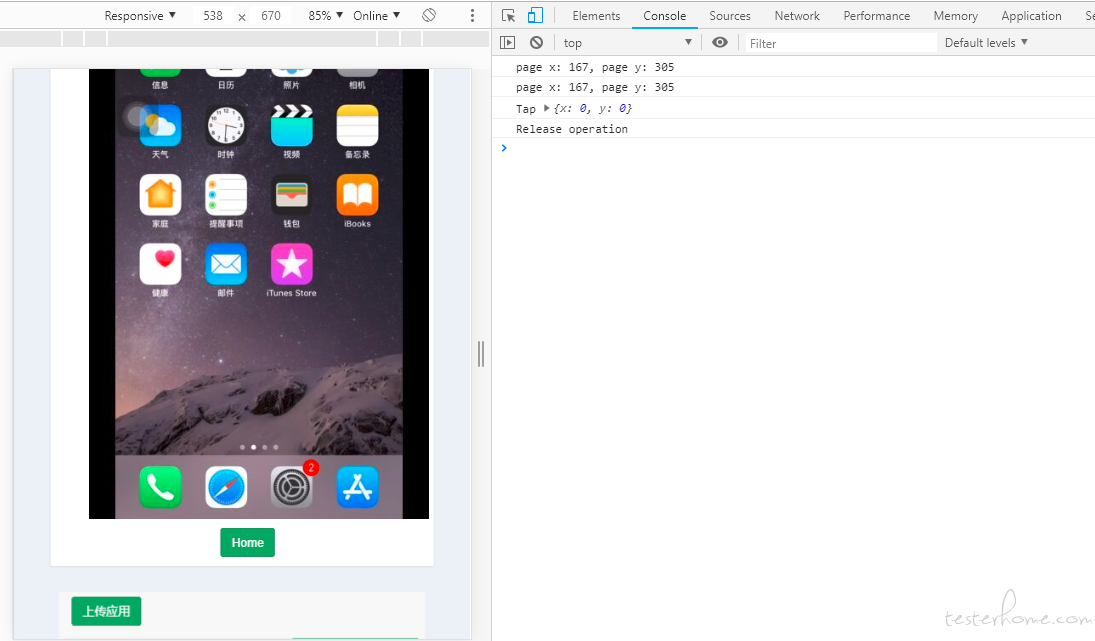The width and height of the screenshot is (1095, 641).
Task: Rotate the device viewport orientation
Action: coord(429,15)
